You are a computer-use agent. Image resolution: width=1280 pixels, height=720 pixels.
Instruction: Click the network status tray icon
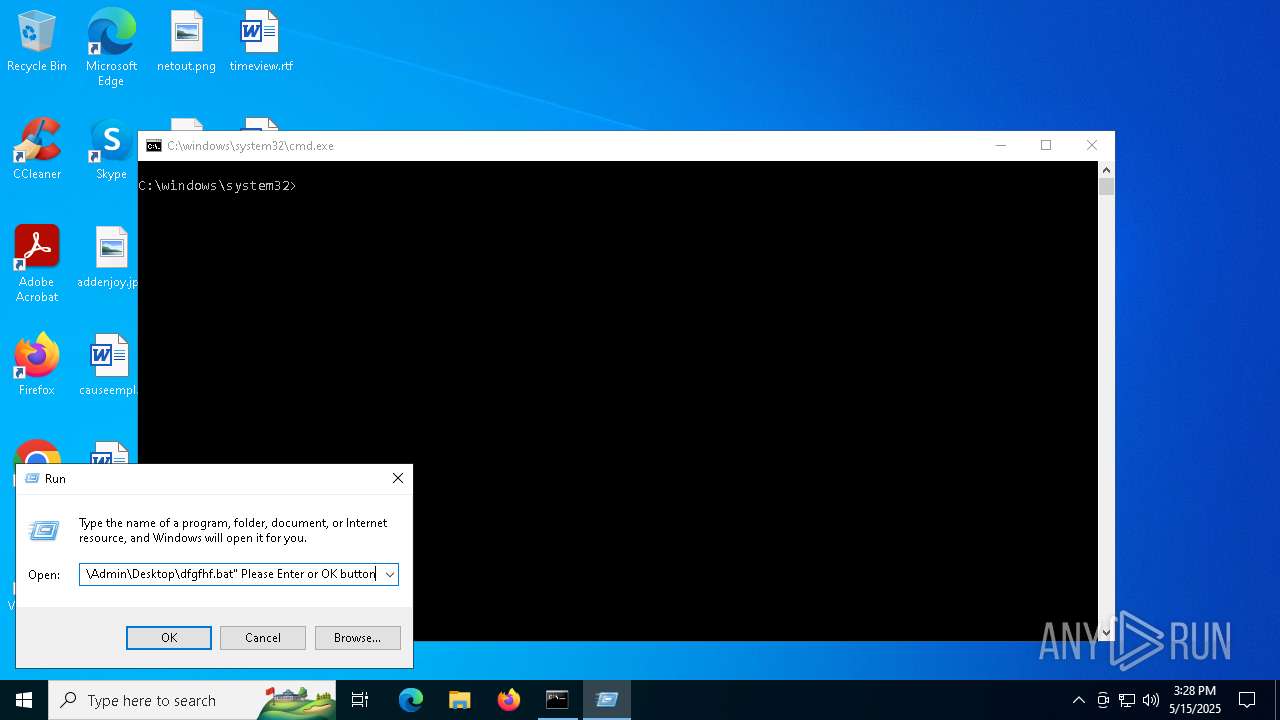point(1127,700)
